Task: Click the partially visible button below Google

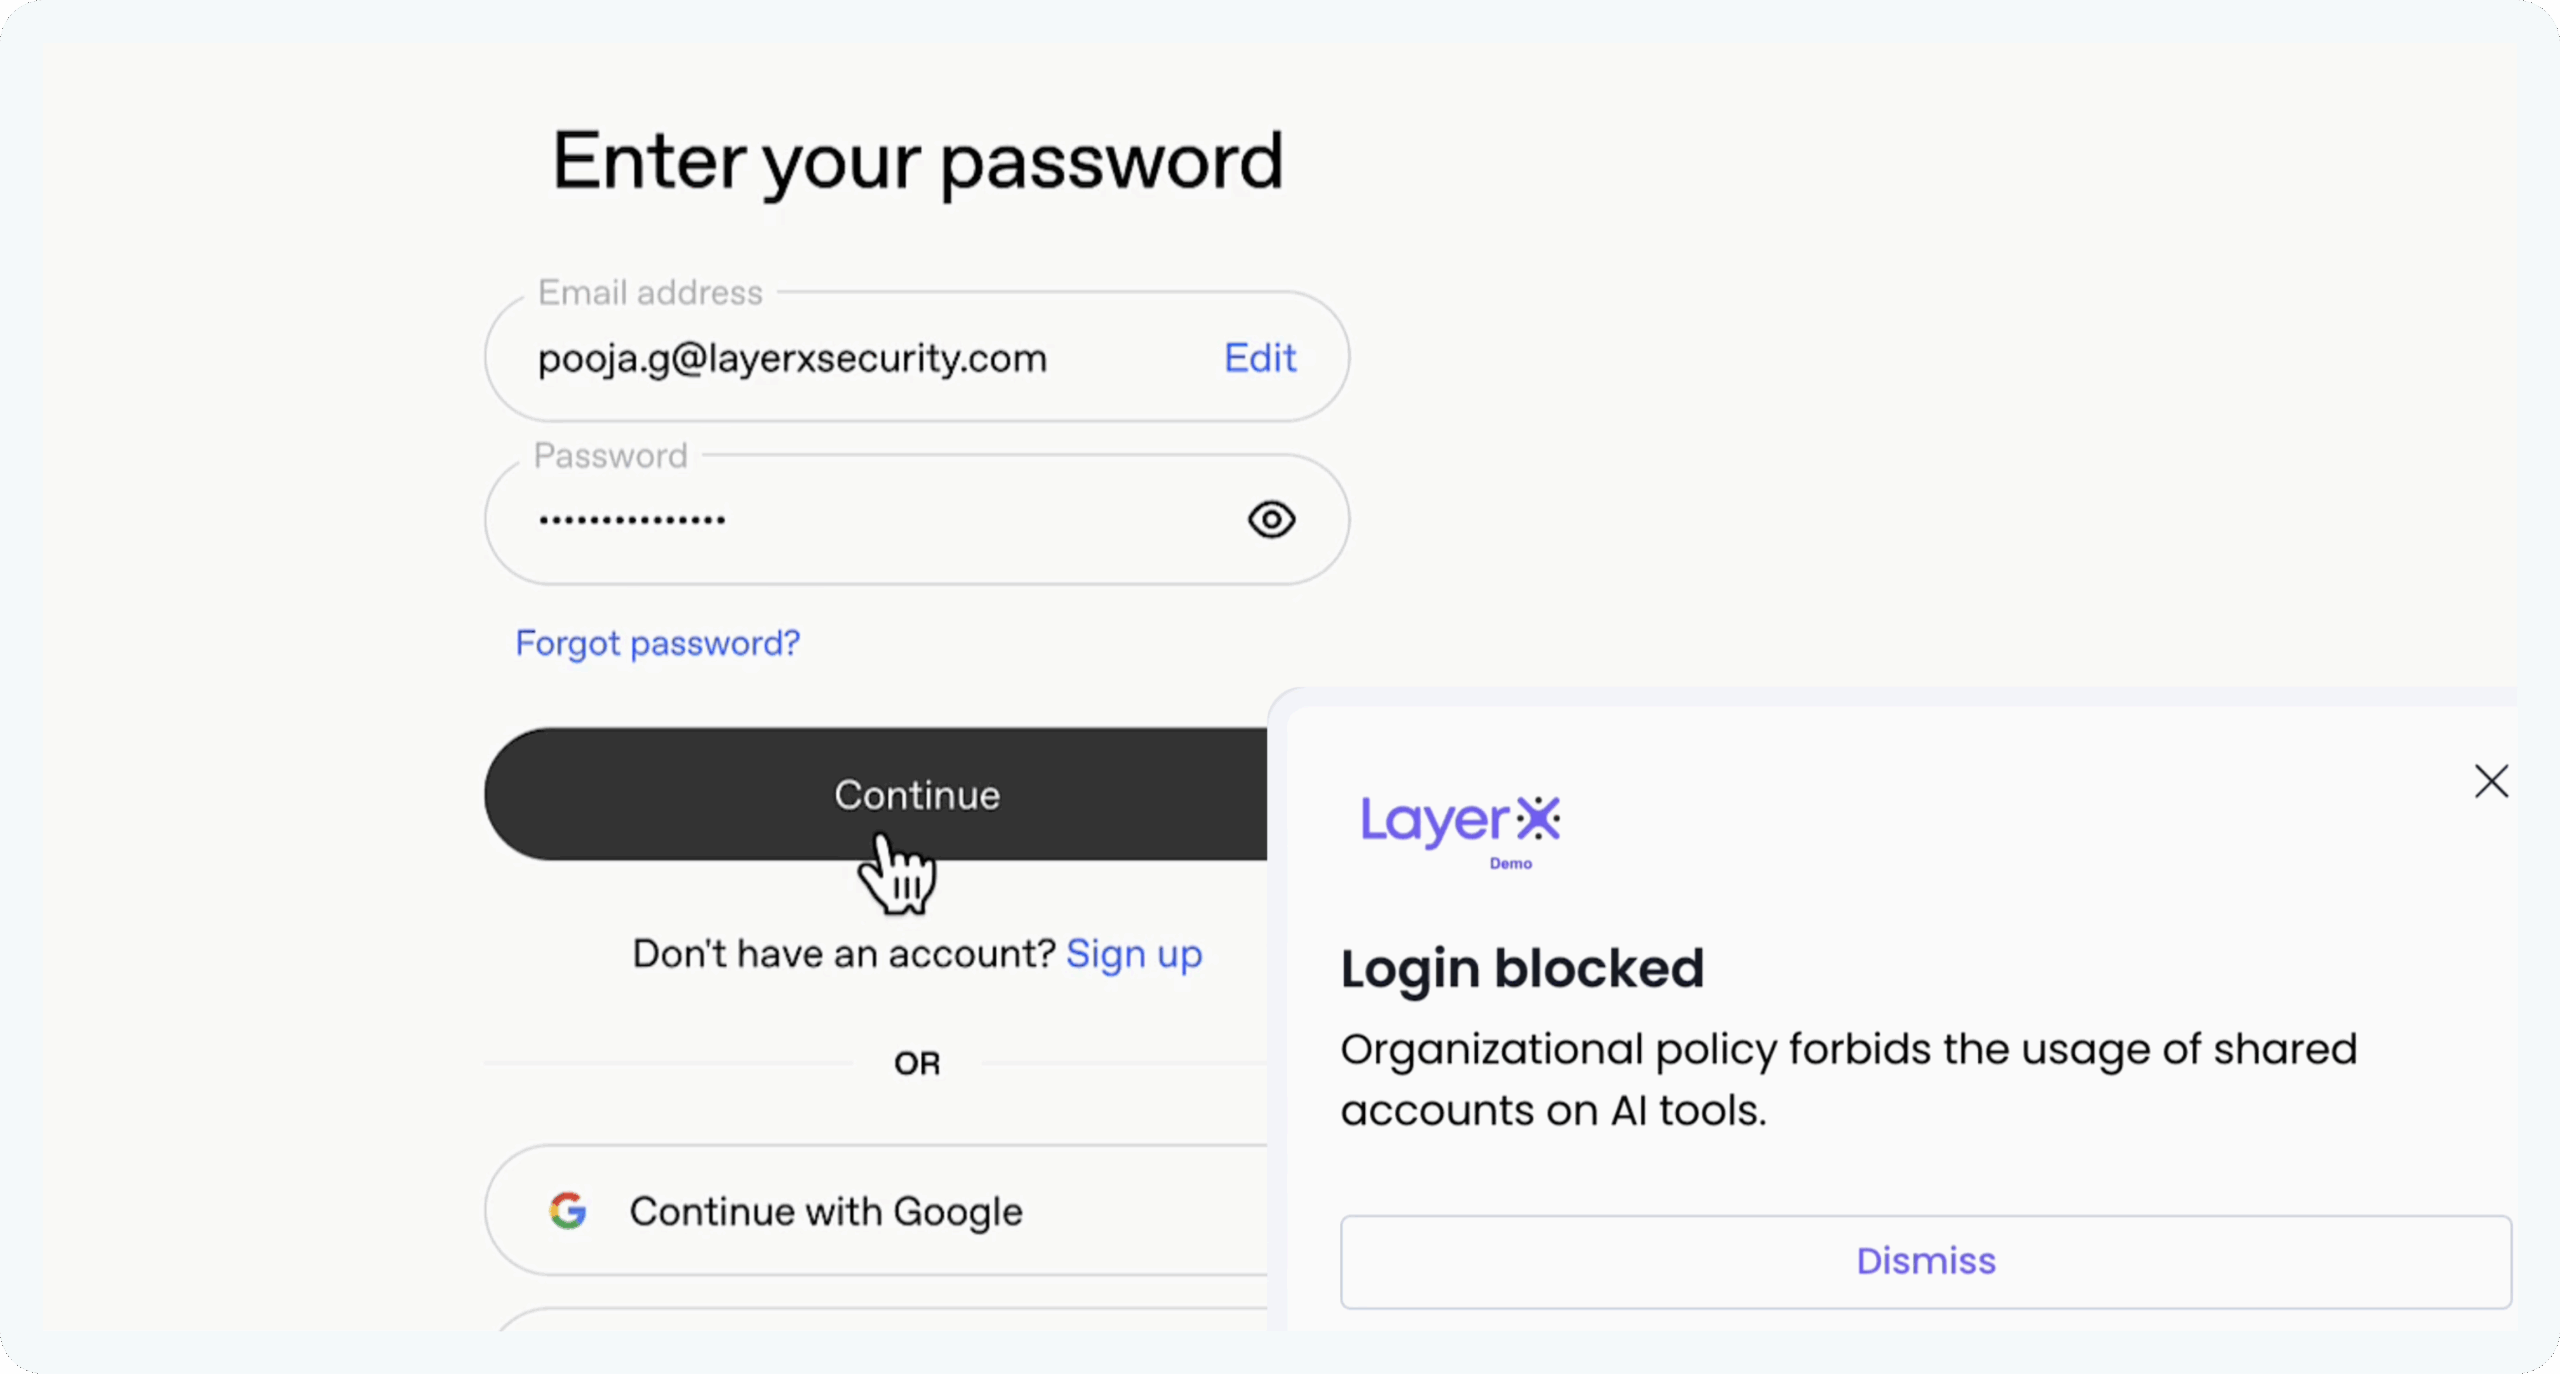Action: click(x=880, y=1320)
